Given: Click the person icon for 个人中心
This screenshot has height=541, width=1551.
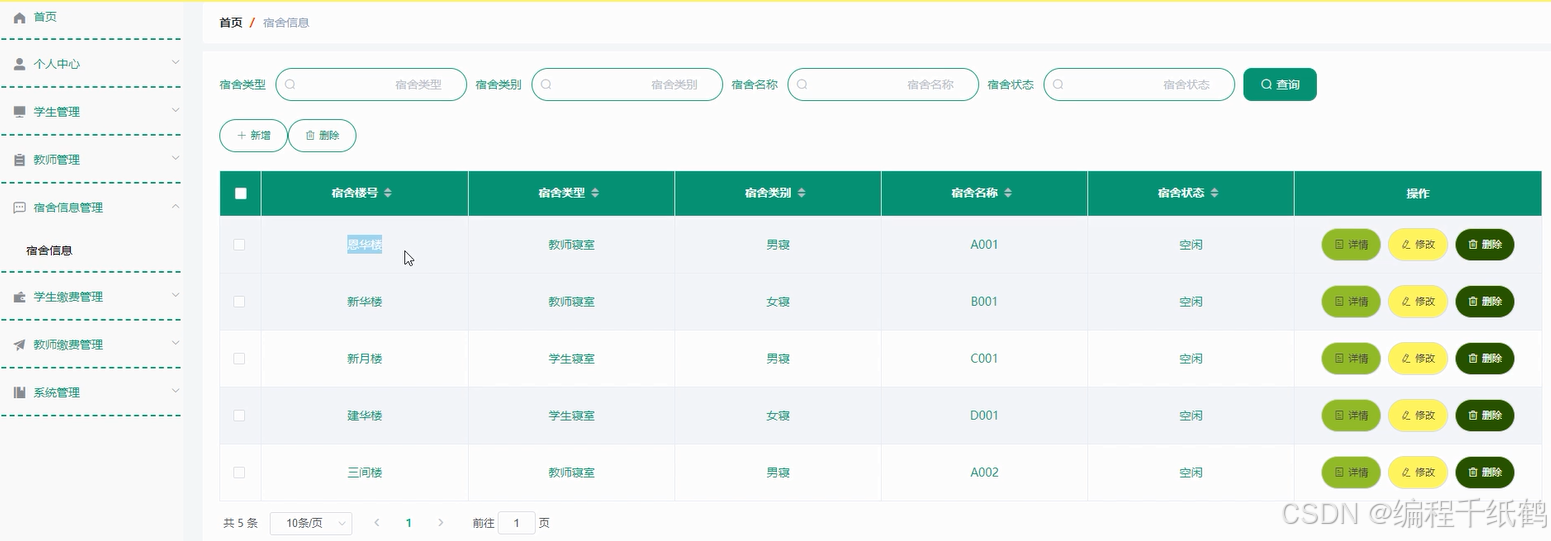Looking at the screenshot, I should coord(19,64).
